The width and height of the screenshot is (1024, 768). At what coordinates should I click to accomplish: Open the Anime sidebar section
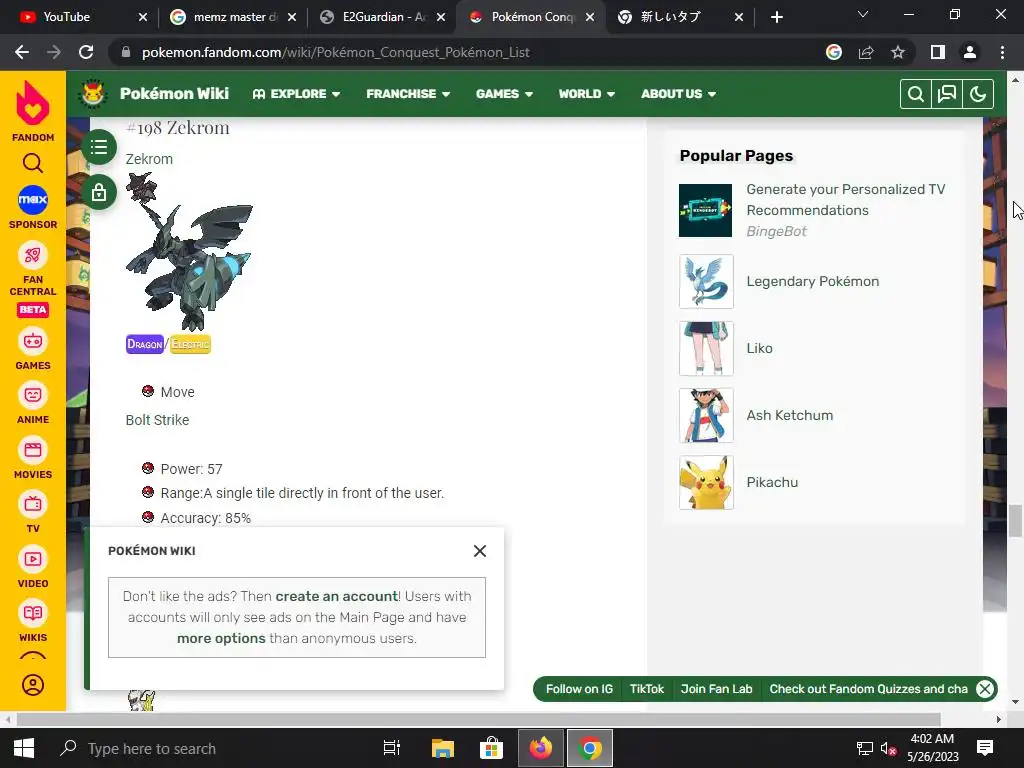[33, 404]
